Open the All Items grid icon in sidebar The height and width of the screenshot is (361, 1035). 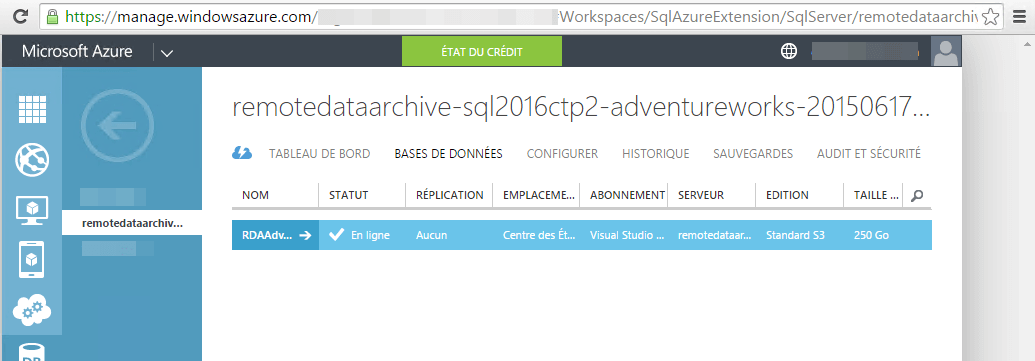[x=32, y=109]
